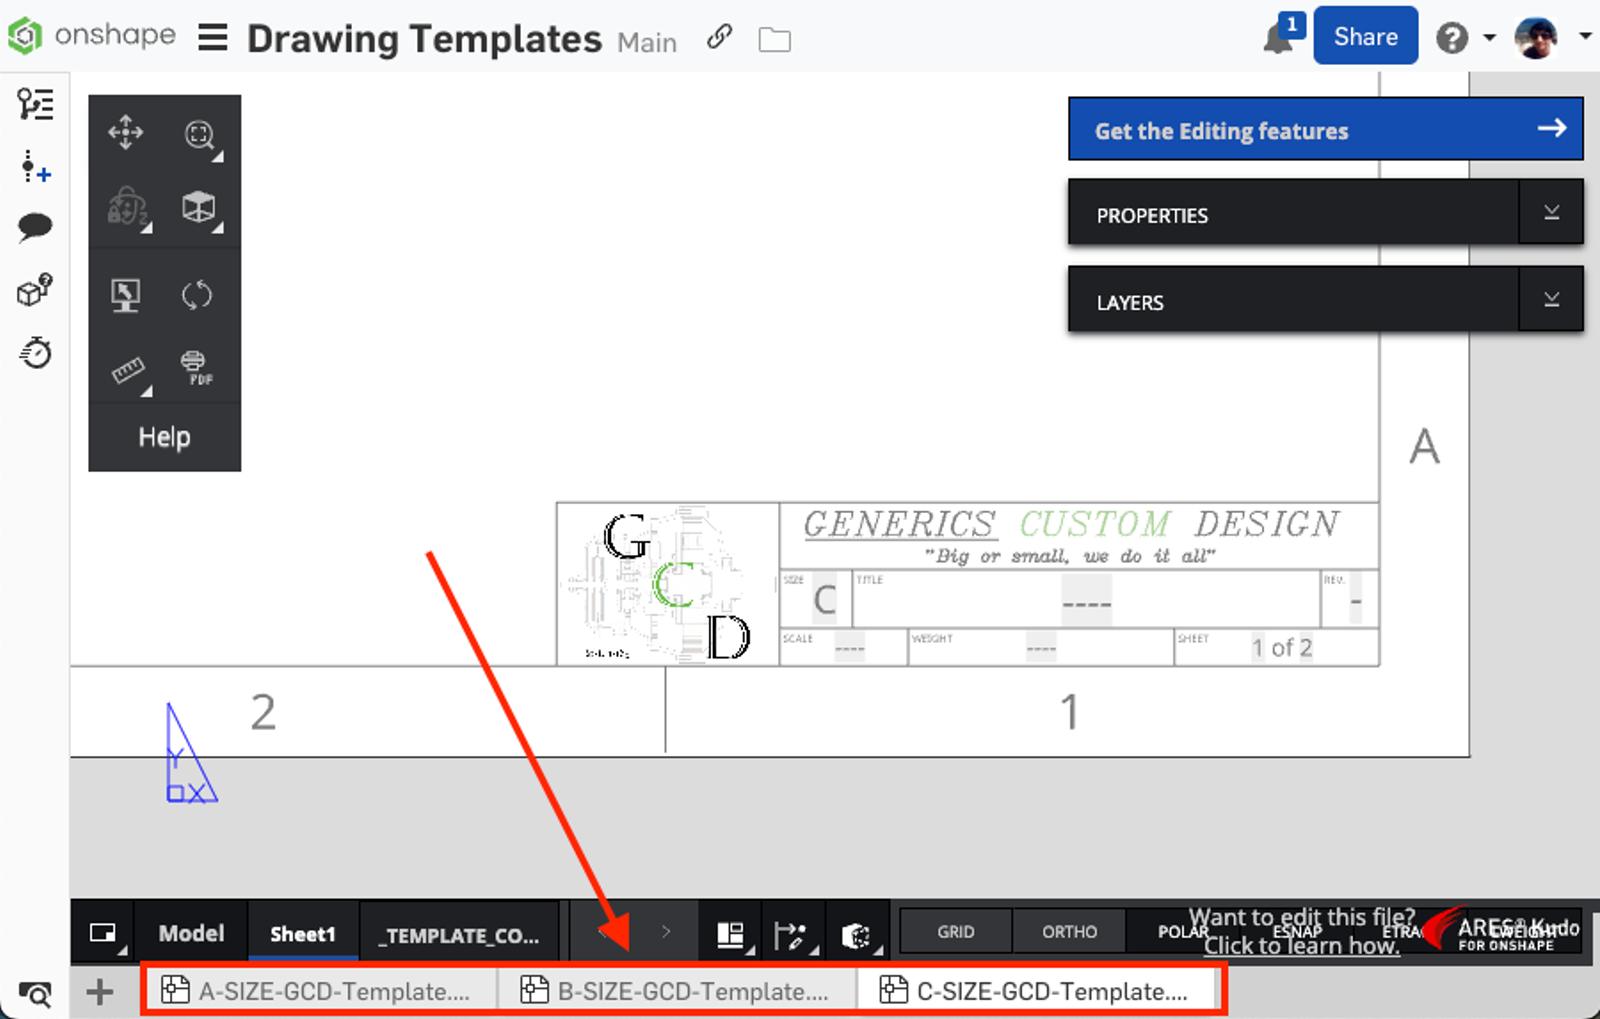Click Get the Editing features banner

(1325, 129)
